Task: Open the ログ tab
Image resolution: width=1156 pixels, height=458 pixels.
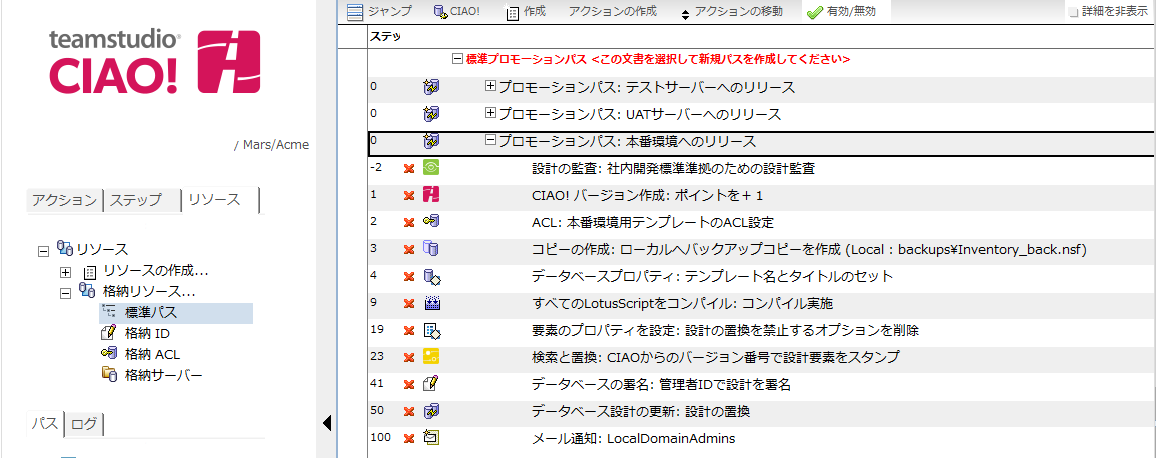Action: 85,425
